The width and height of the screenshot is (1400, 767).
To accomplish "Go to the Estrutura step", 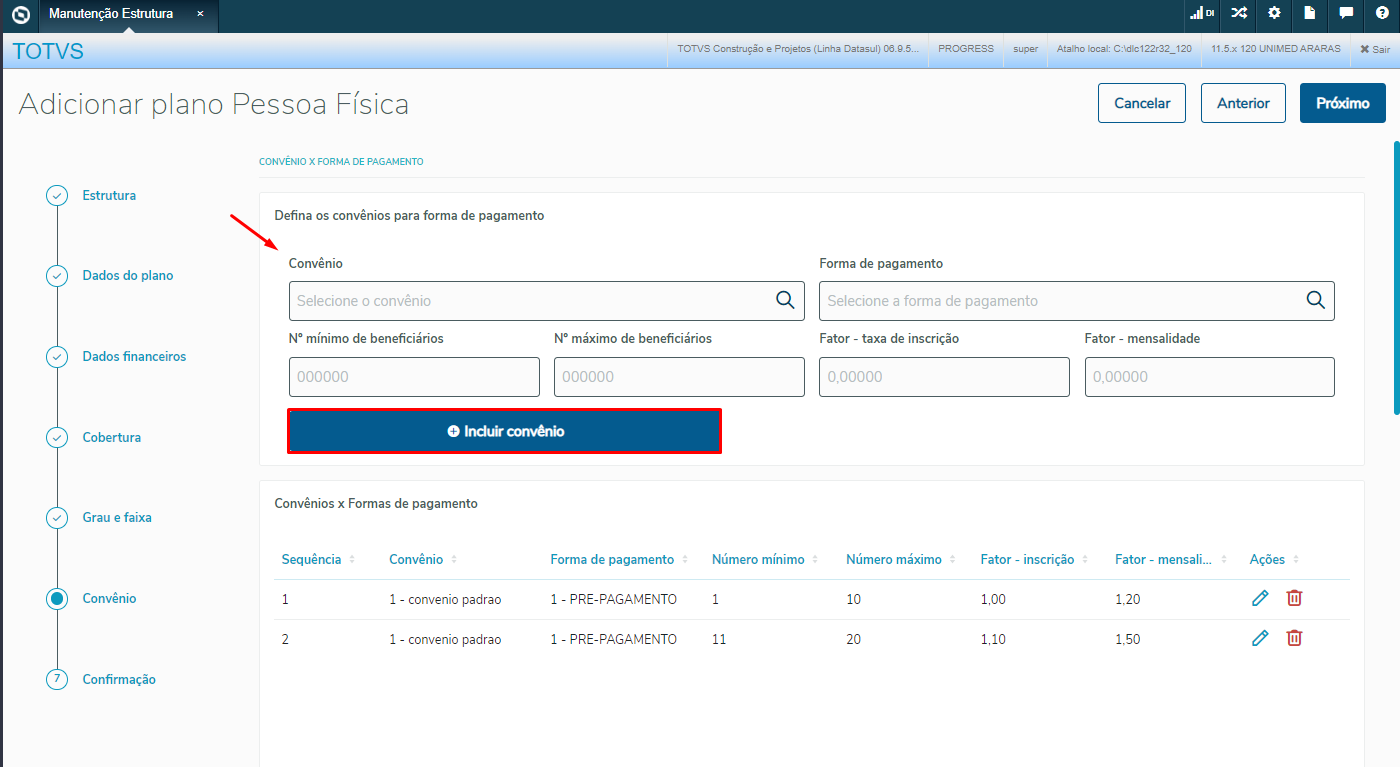I will tap(109, 195).
